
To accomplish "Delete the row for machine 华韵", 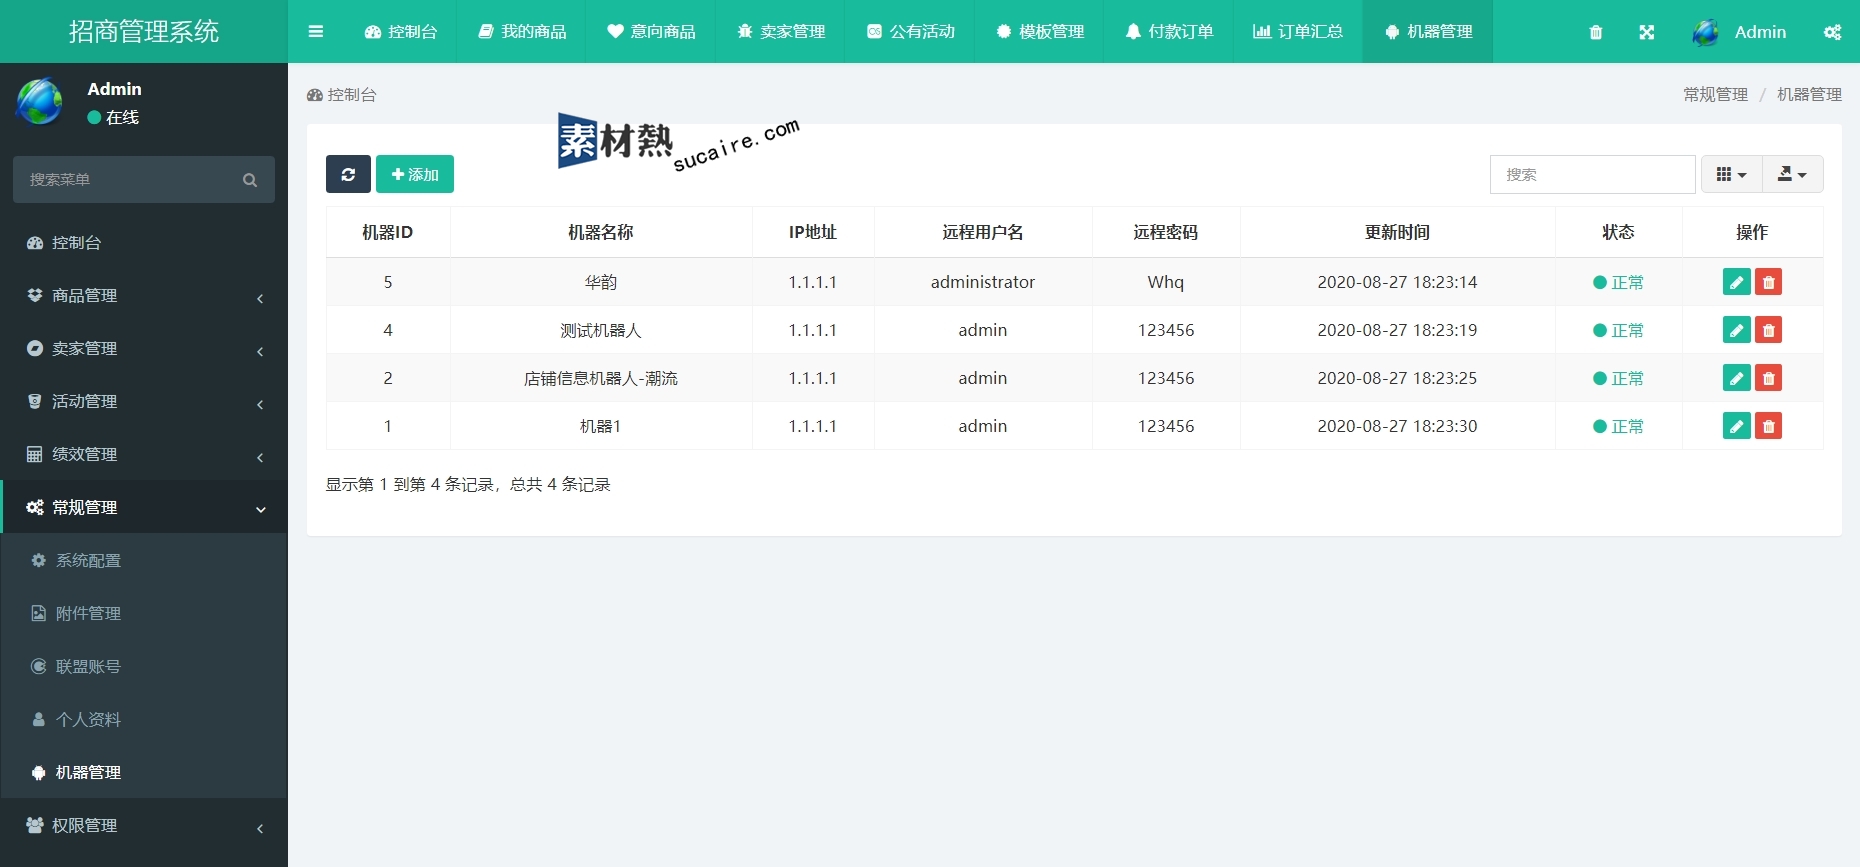I will click(1768, 282).
